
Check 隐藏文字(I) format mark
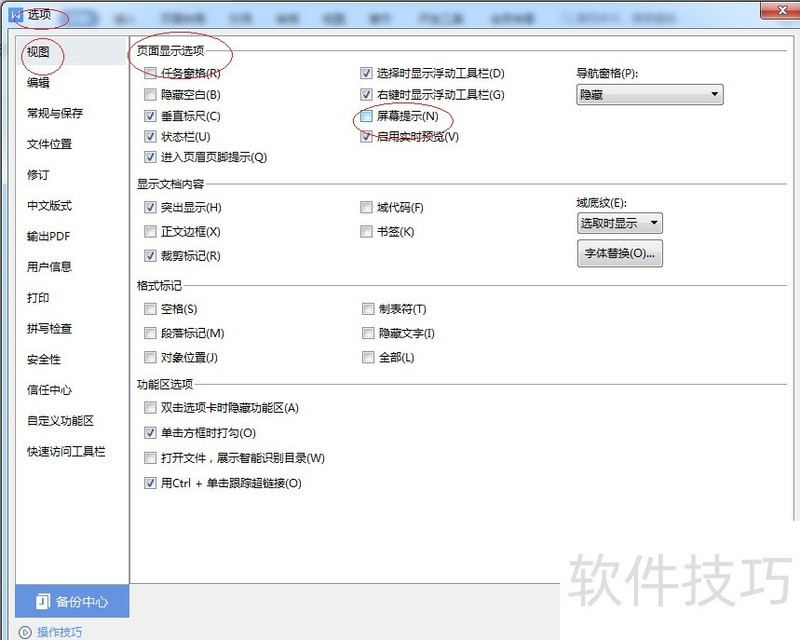point(368,333)
